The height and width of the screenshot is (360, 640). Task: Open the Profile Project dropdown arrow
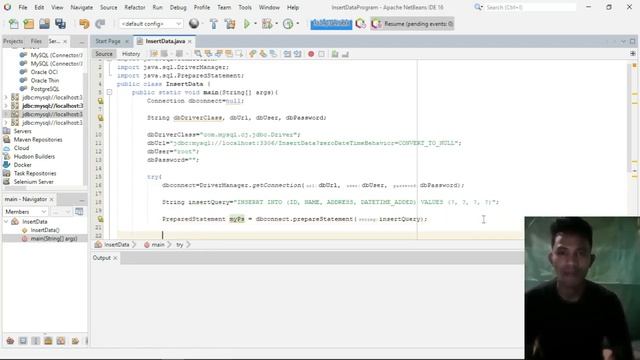[298, 24]
